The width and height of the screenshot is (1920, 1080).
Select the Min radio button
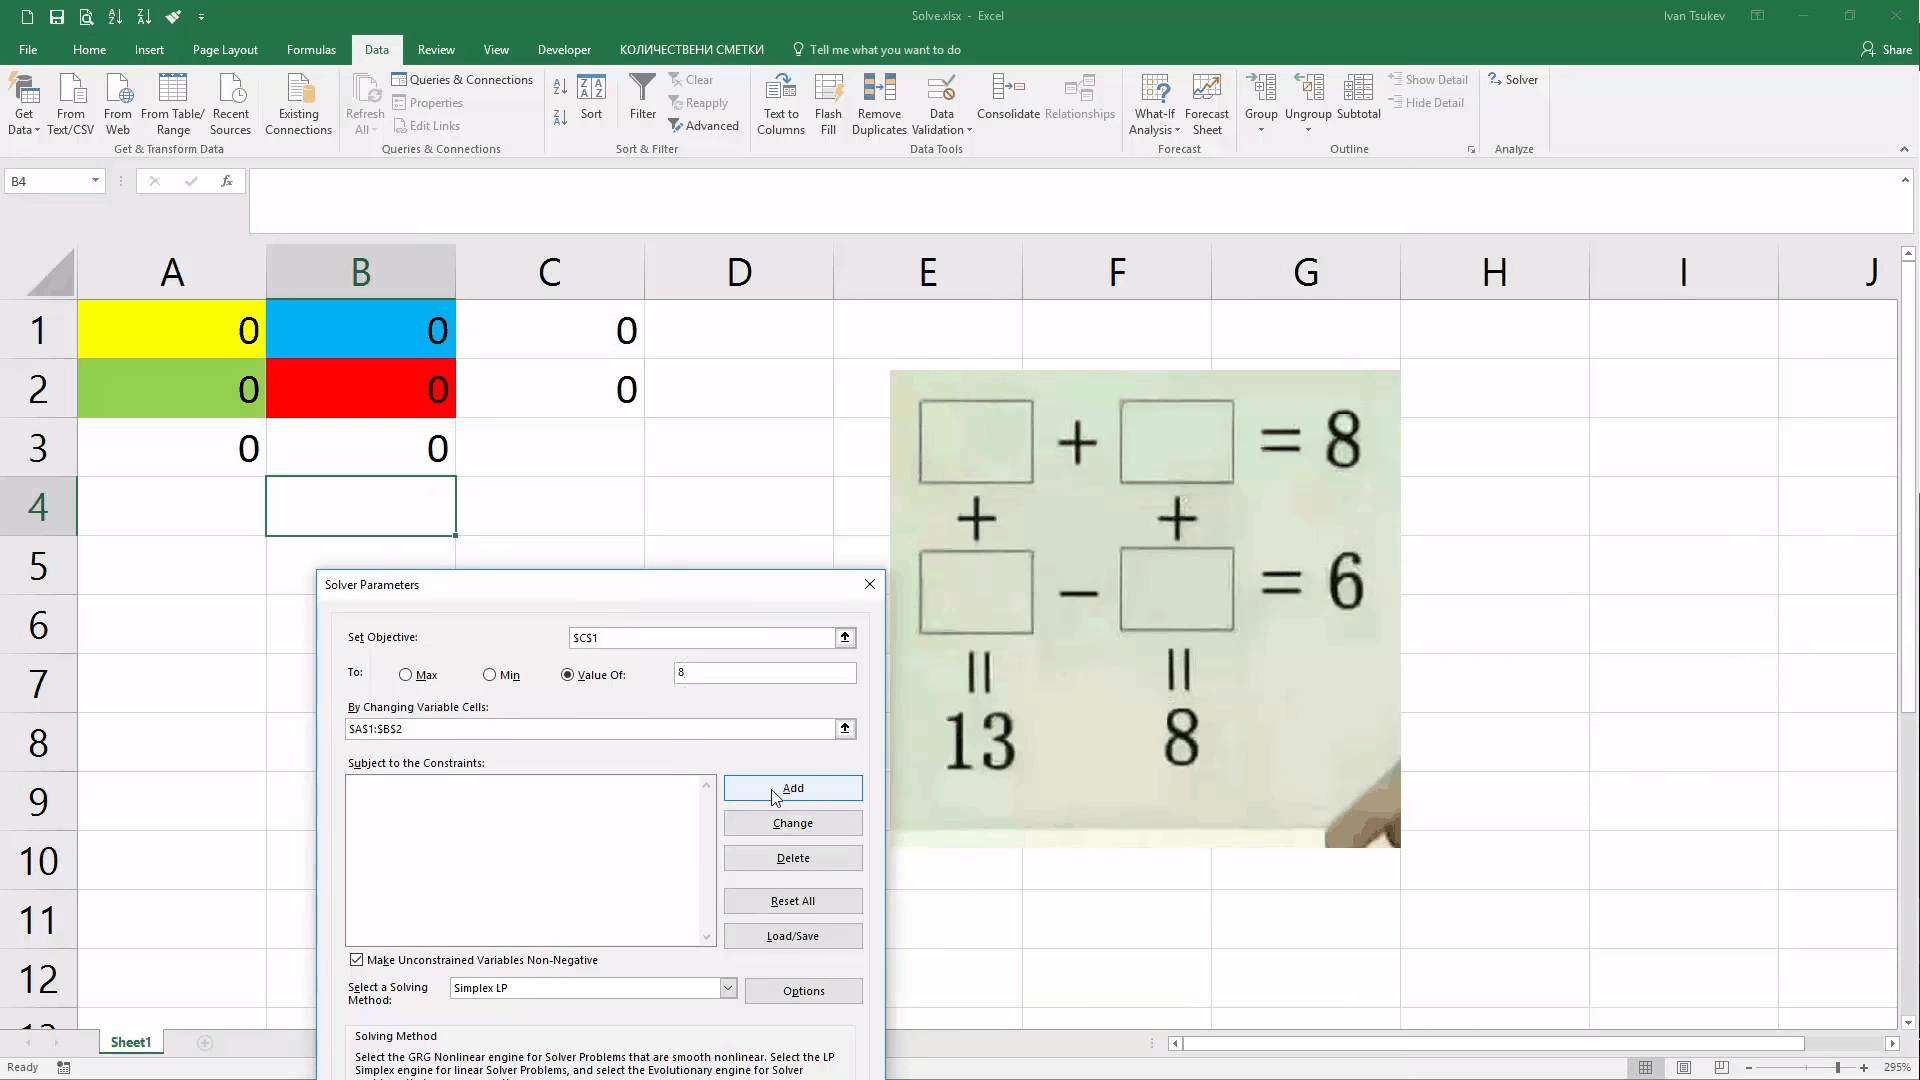coord(489,675)
